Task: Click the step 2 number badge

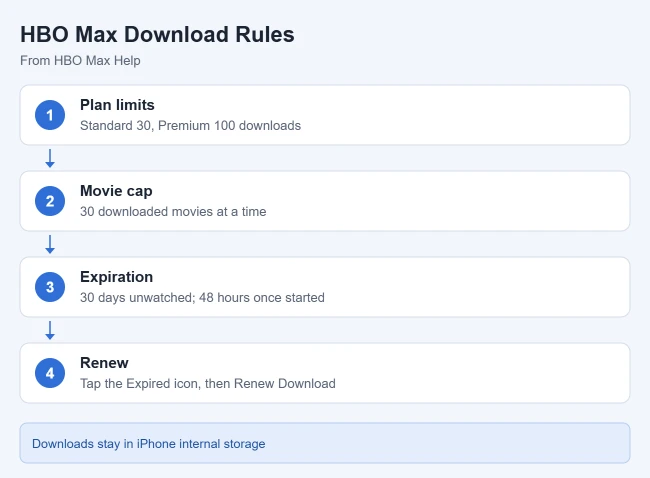Action: tap(50, 201)
